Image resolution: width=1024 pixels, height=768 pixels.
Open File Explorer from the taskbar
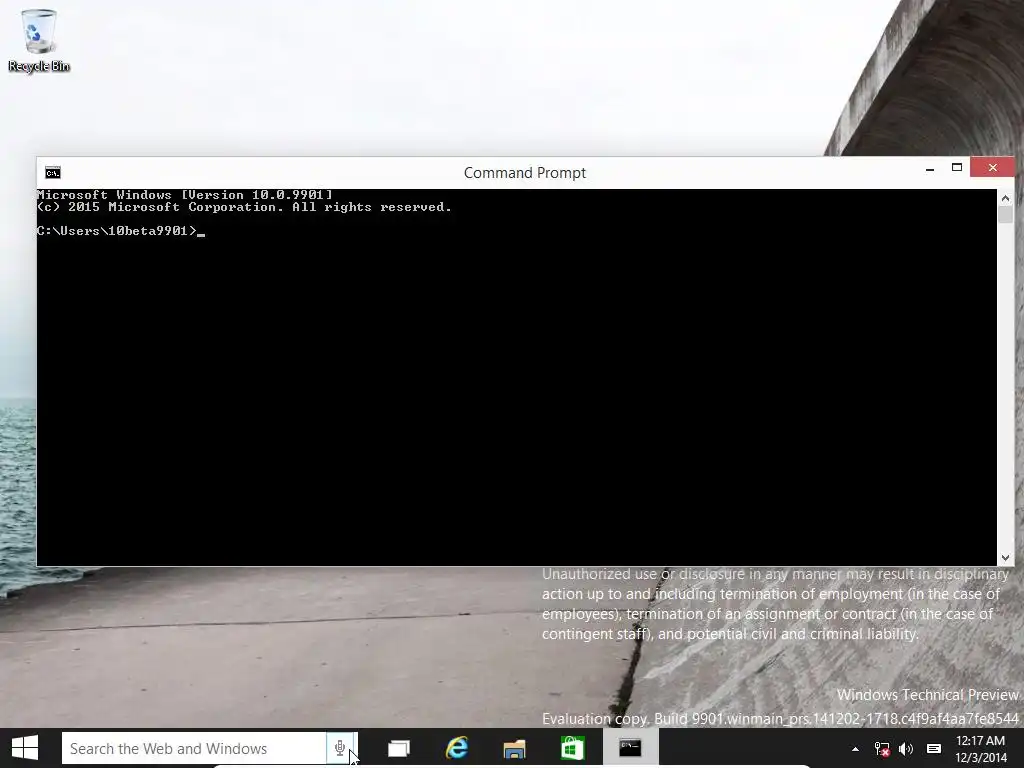pos(515,748)
